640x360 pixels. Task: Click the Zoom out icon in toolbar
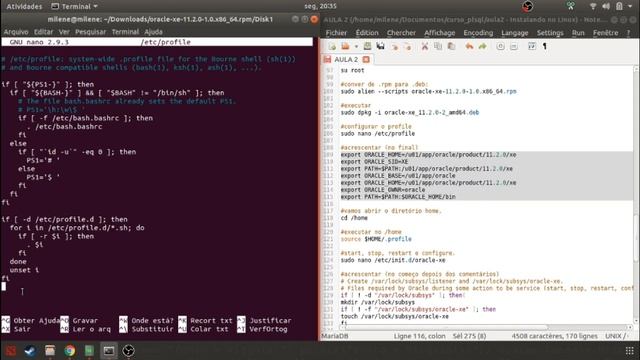[x=513, y=46]
